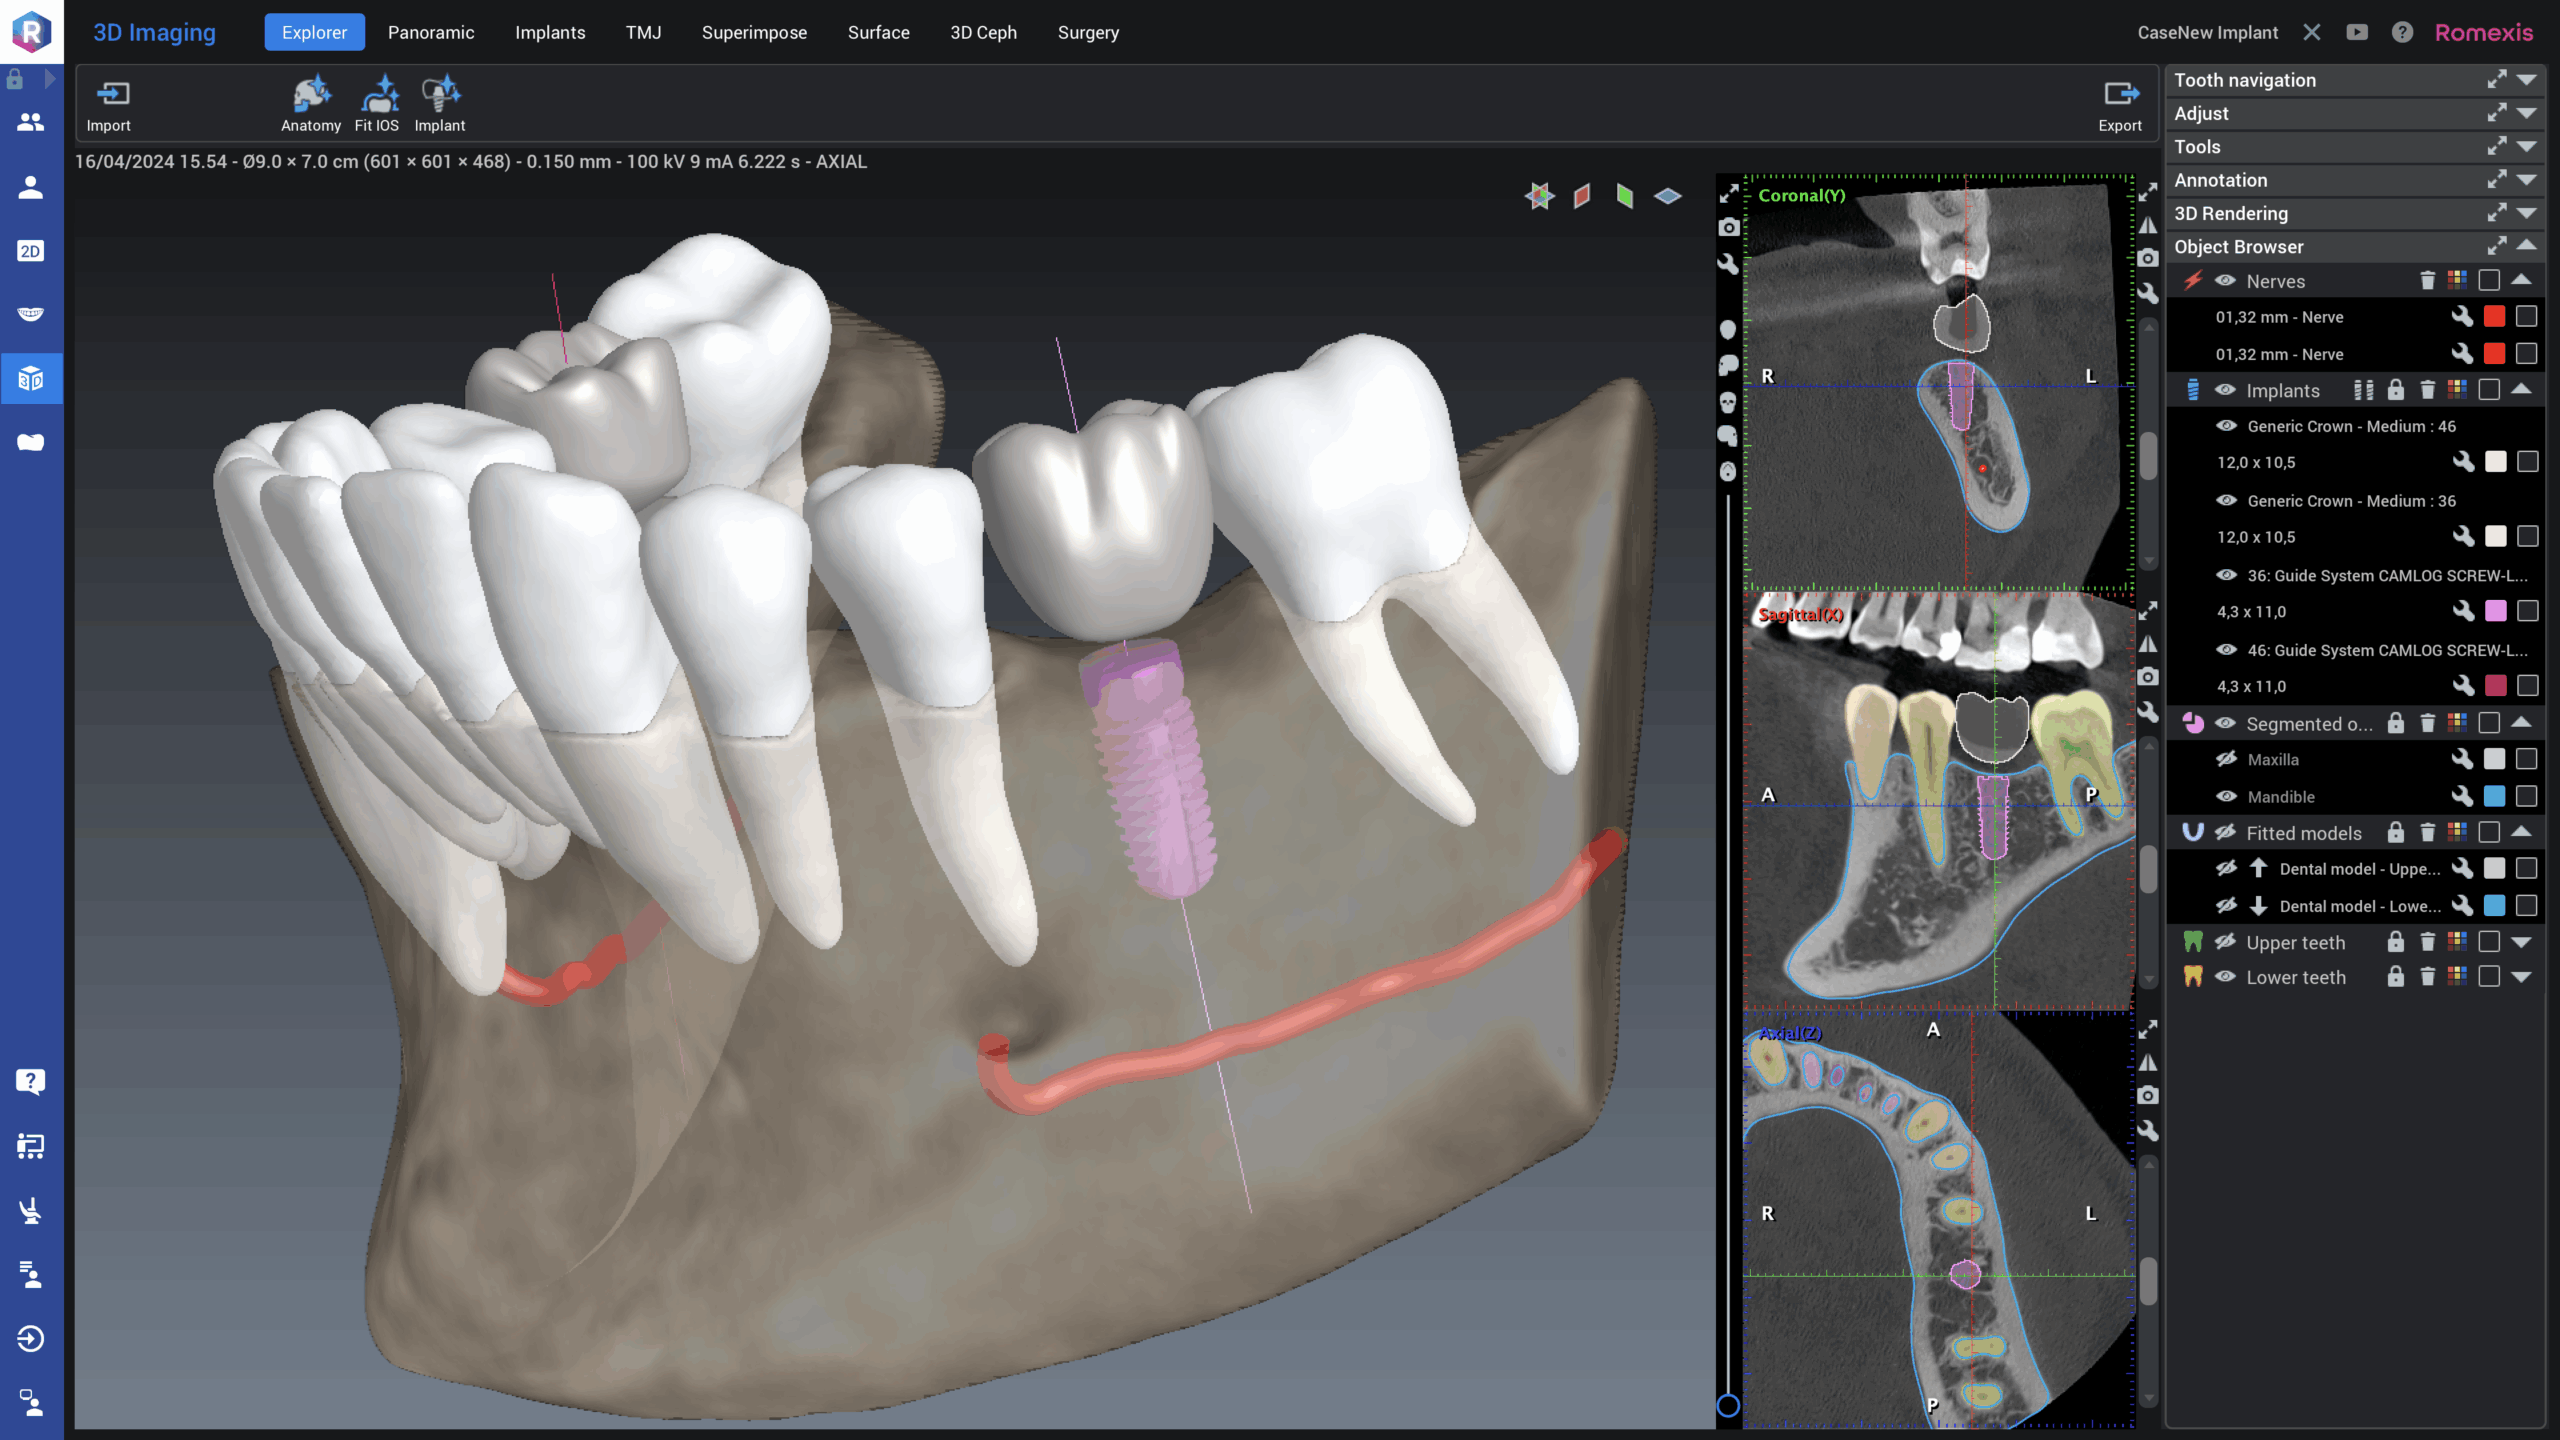Image resolution: width=2560 pixels, height=1440 pixels.
Task: Select the 46: Guide System CAMLOG implant entry
Action: [x=2386, y=650]
